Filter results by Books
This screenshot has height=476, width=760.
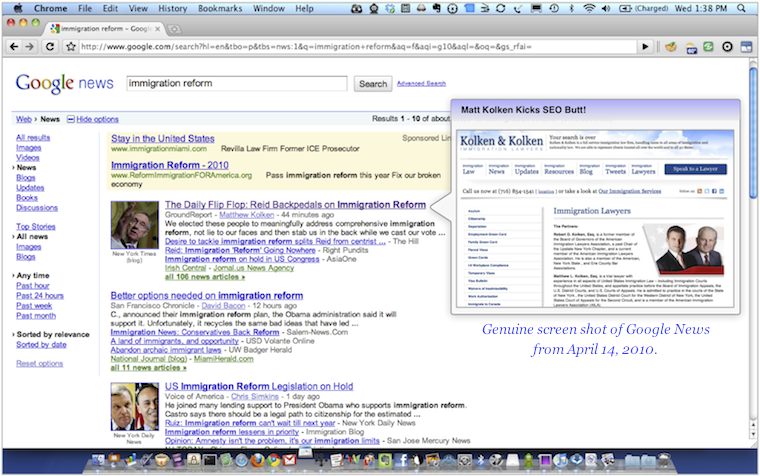tap(27, 198)
